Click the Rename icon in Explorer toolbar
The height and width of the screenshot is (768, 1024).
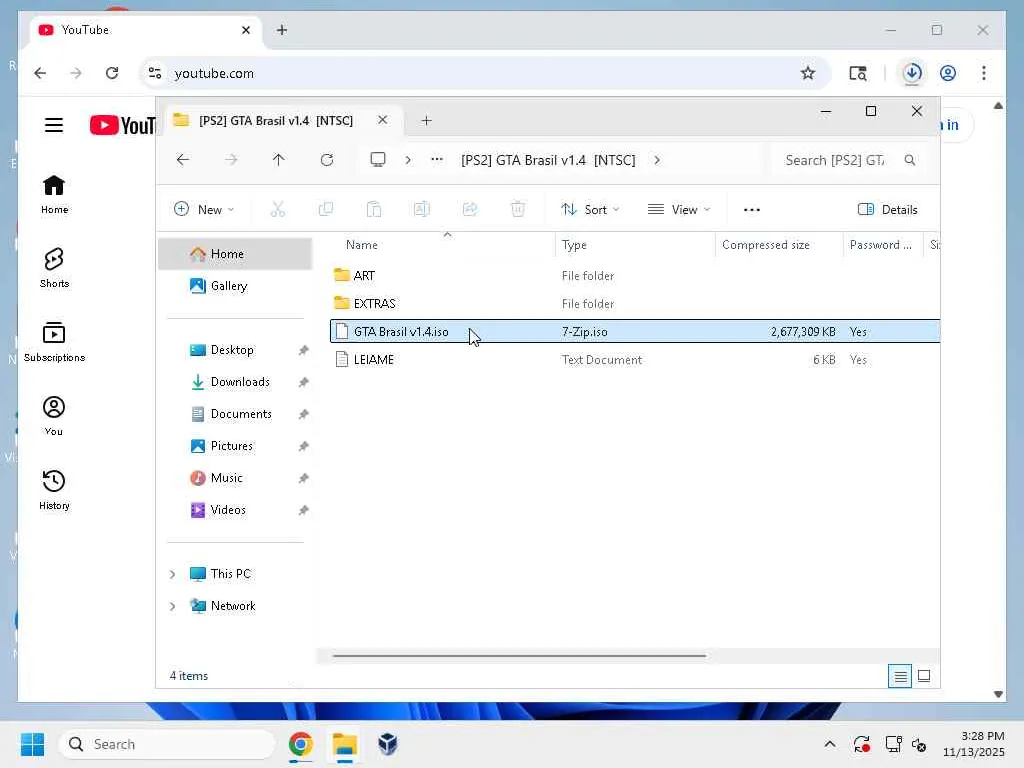pos(422,209)
